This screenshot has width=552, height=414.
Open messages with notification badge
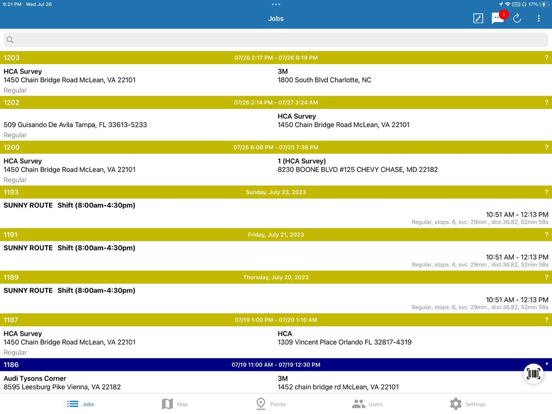(498, 18)
